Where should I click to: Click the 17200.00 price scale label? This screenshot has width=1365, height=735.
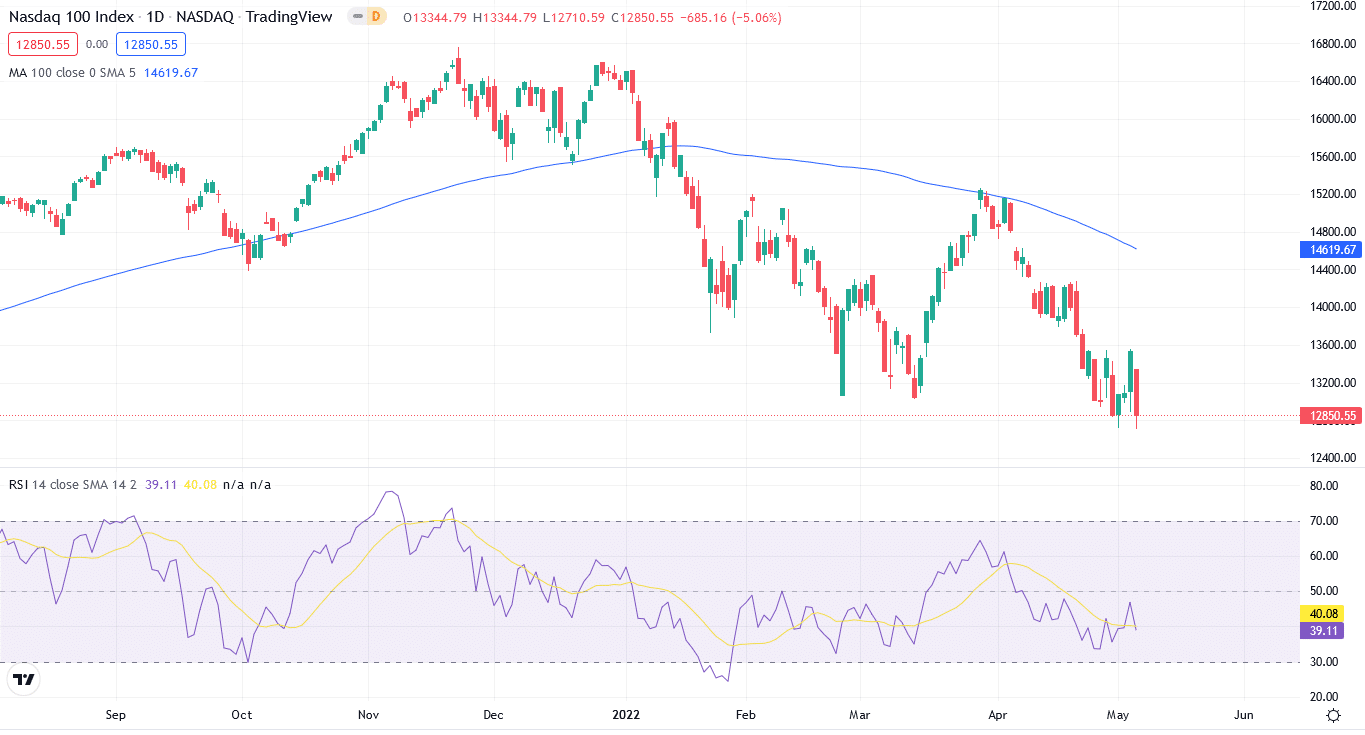point(1332,6)
